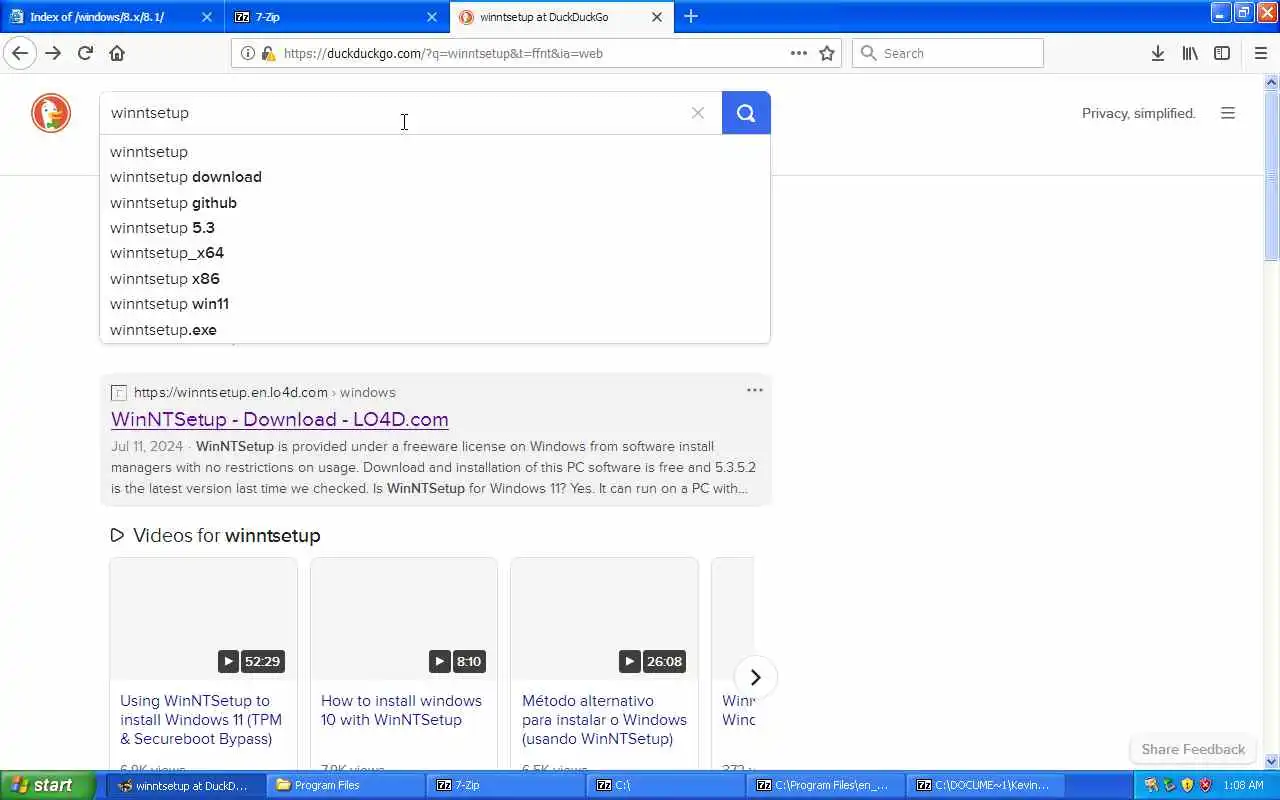Open the WinNTSetup - Download - LO4D.com link
Image resolution: width=1280 pixels, height=800 pixels.
click(x=280, y=419)
